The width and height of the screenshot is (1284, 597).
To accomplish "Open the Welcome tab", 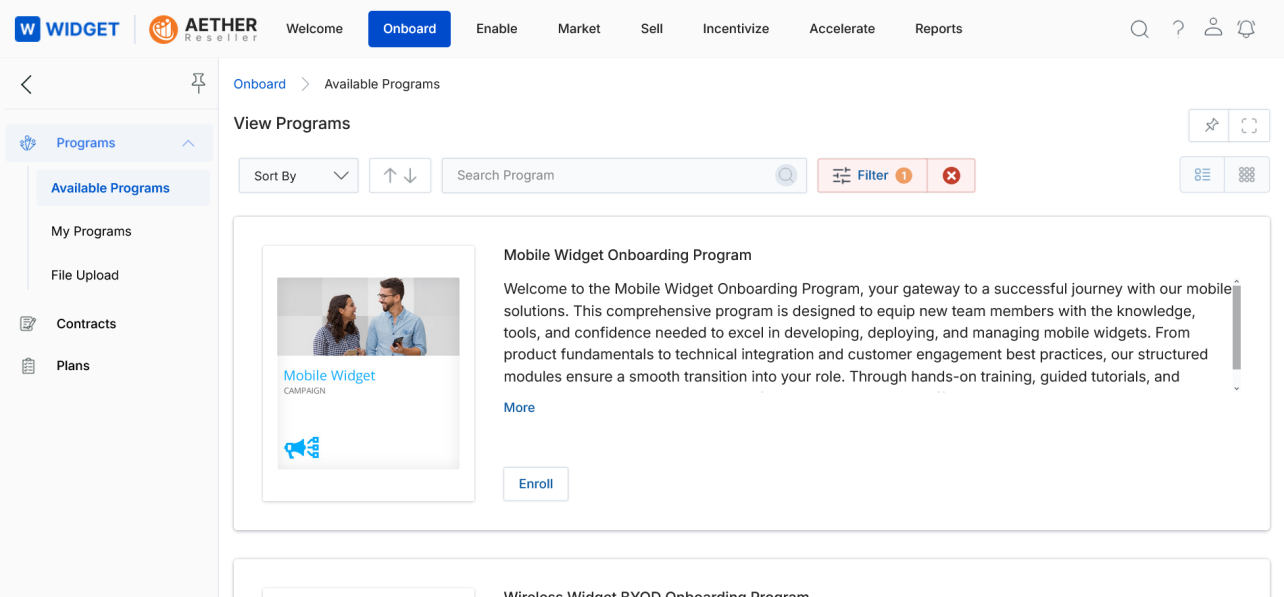I will (x=314, y=29).
